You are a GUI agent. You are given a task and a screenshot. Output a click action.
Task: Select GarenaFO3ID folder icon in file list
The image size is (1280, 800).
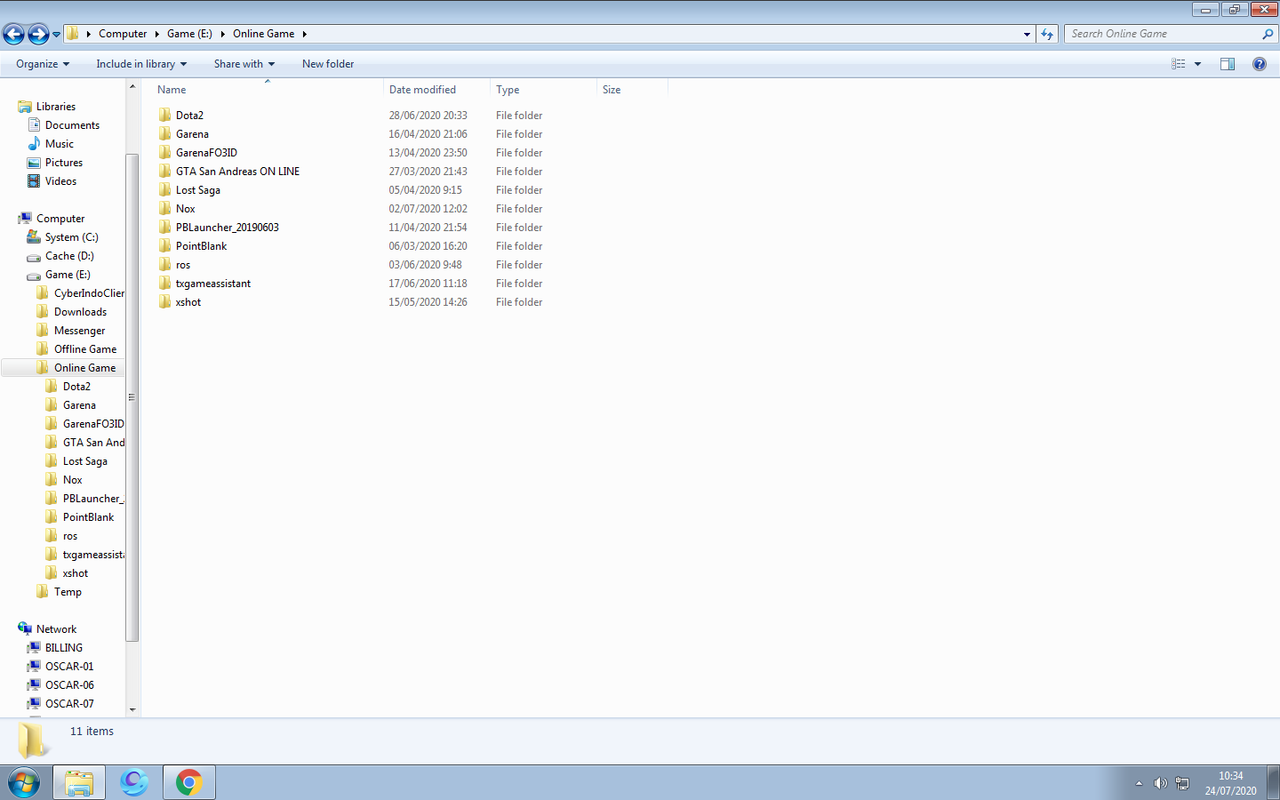pyautogui.click(x=165, y=153)
